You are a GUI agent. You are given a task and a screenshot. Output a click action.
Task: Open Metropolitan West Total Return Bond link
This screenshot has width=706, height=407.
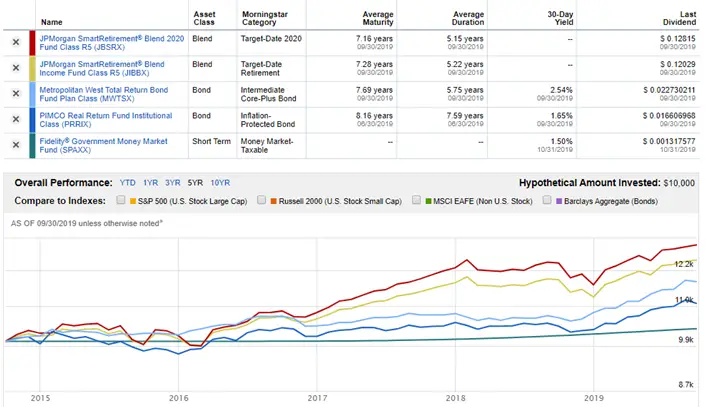(x=104, y=94)
